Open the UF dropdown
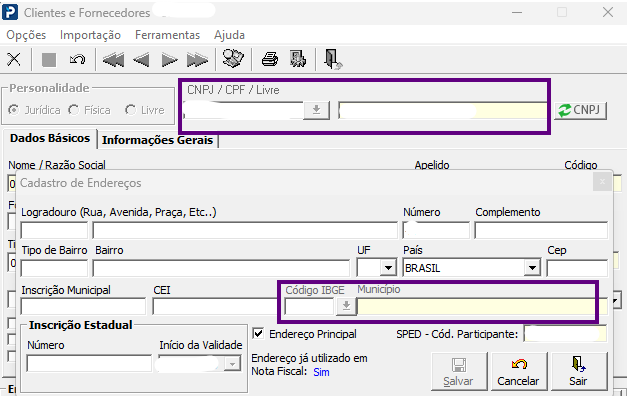 pyautogui.click(x=388, y=268)
